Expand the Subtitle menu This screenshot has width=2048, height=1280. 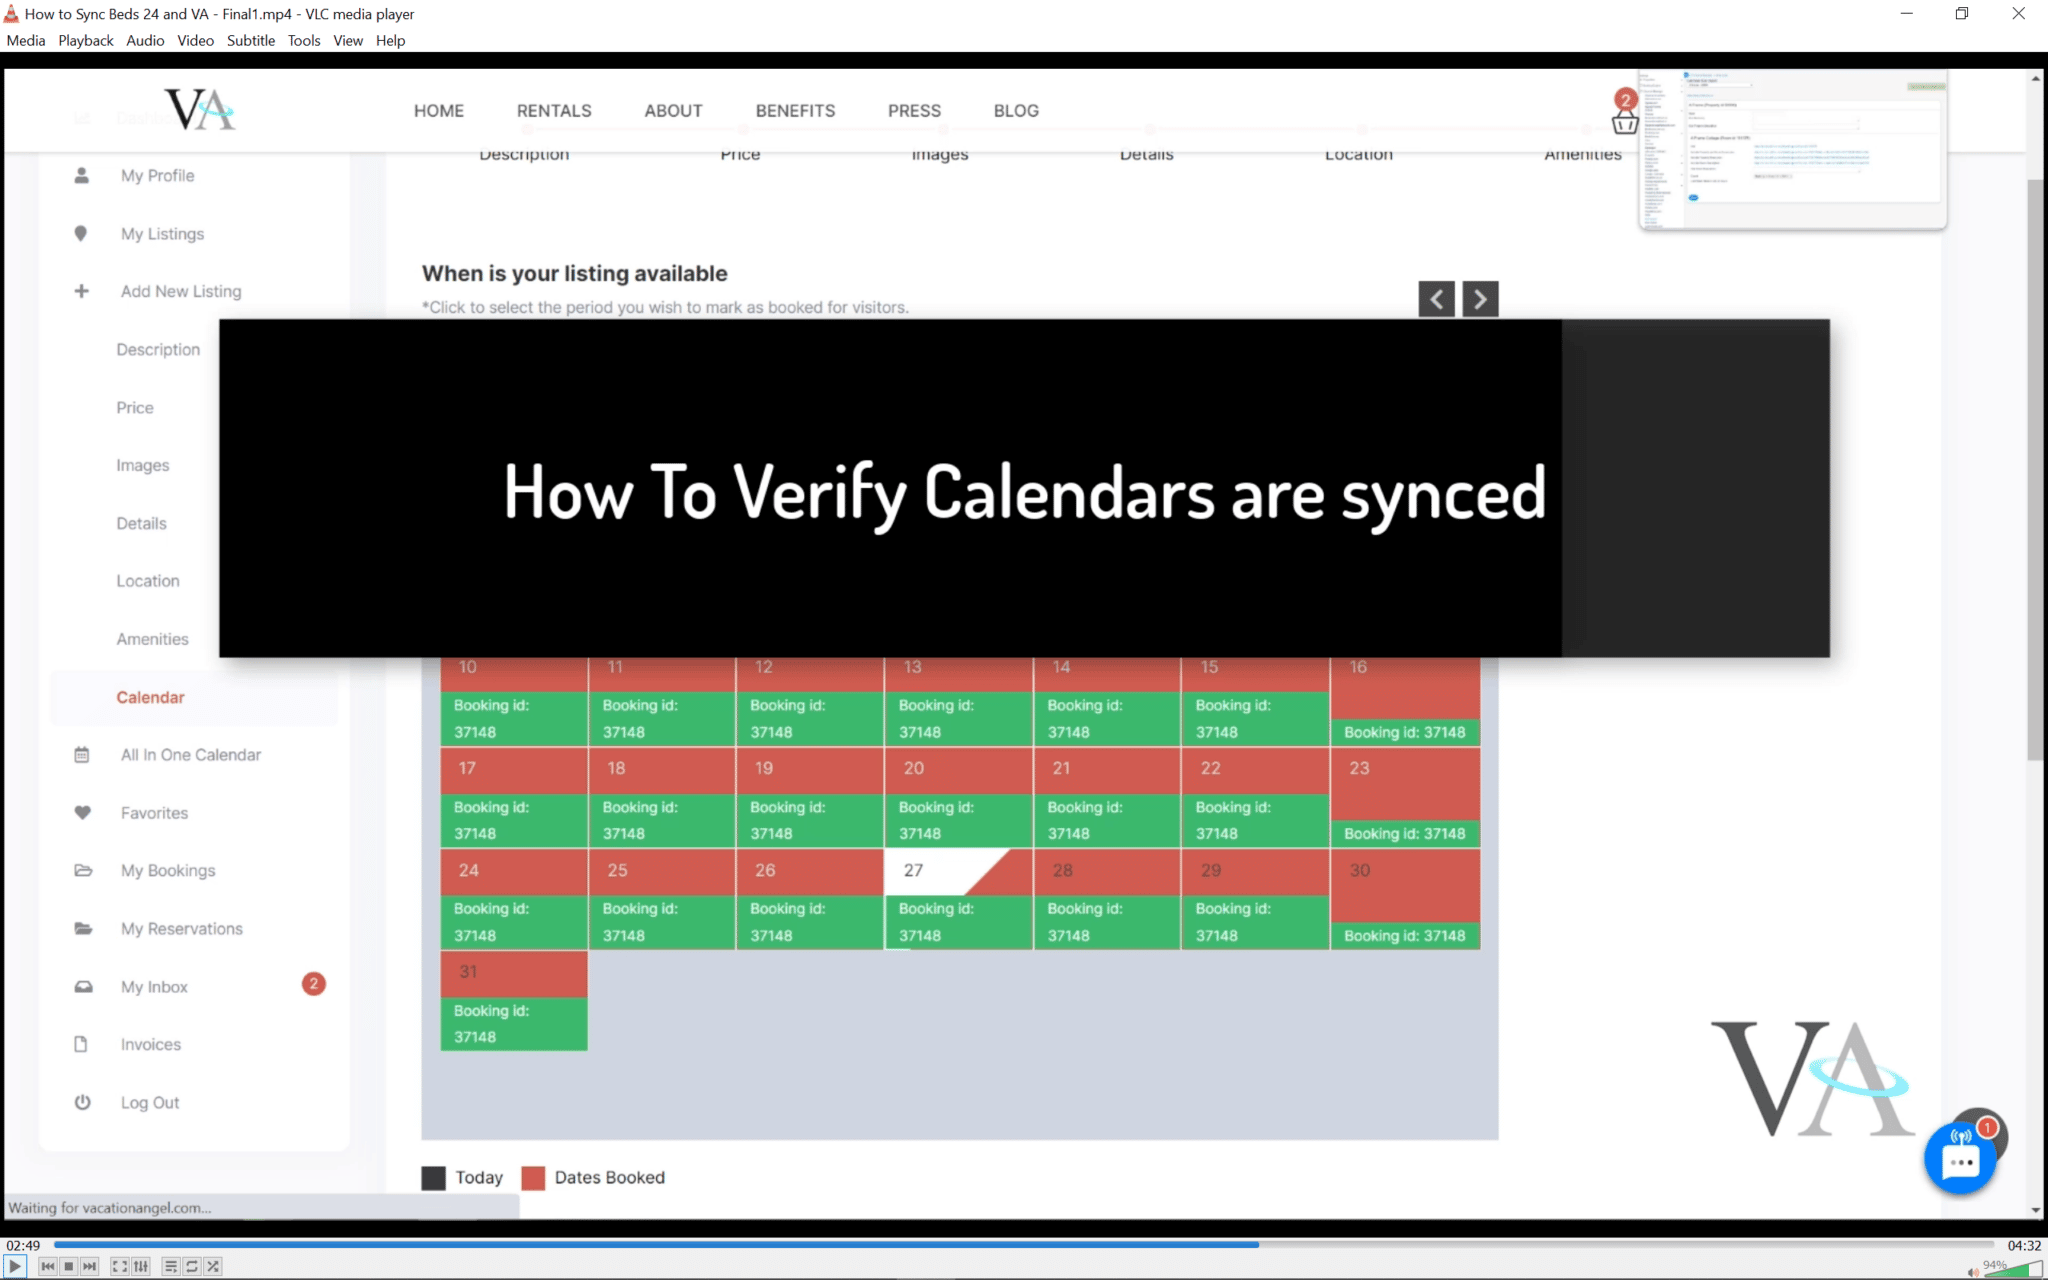pyautogui.click(x=250, y=40)
